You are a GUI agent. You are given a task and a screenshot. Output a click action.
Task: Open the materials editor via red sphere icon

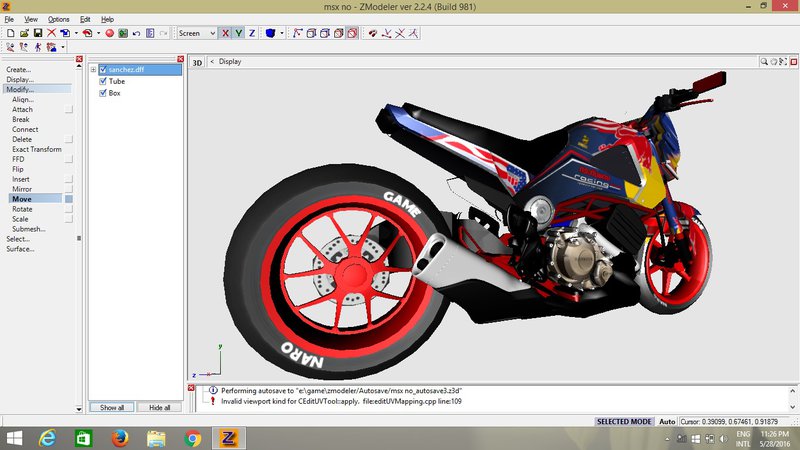point(109,33)
